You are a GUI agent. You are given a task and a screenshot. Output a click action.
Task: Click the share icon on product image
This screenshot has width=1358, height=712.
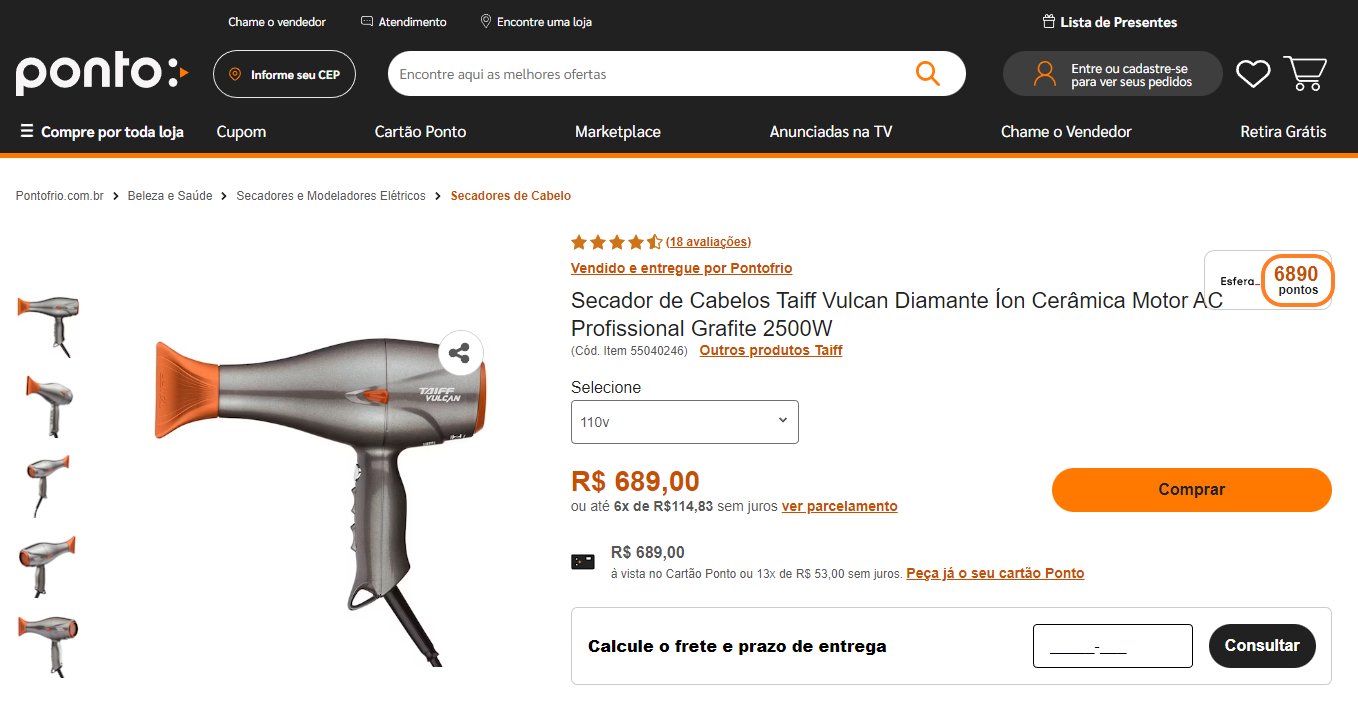point(460,353)
